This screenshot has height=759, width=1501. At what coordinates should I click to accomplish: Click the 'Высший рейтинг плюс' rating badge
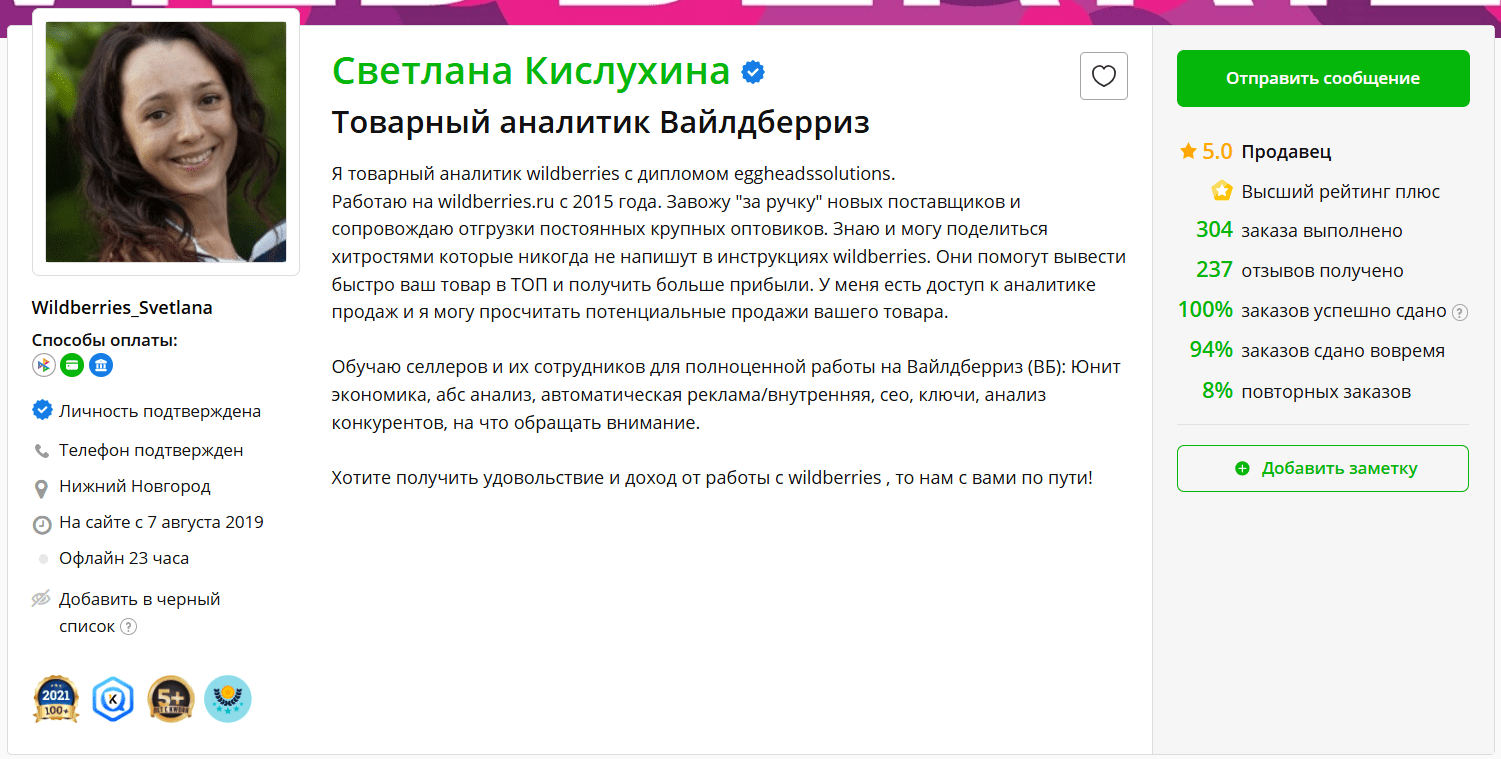(1340, 191)
